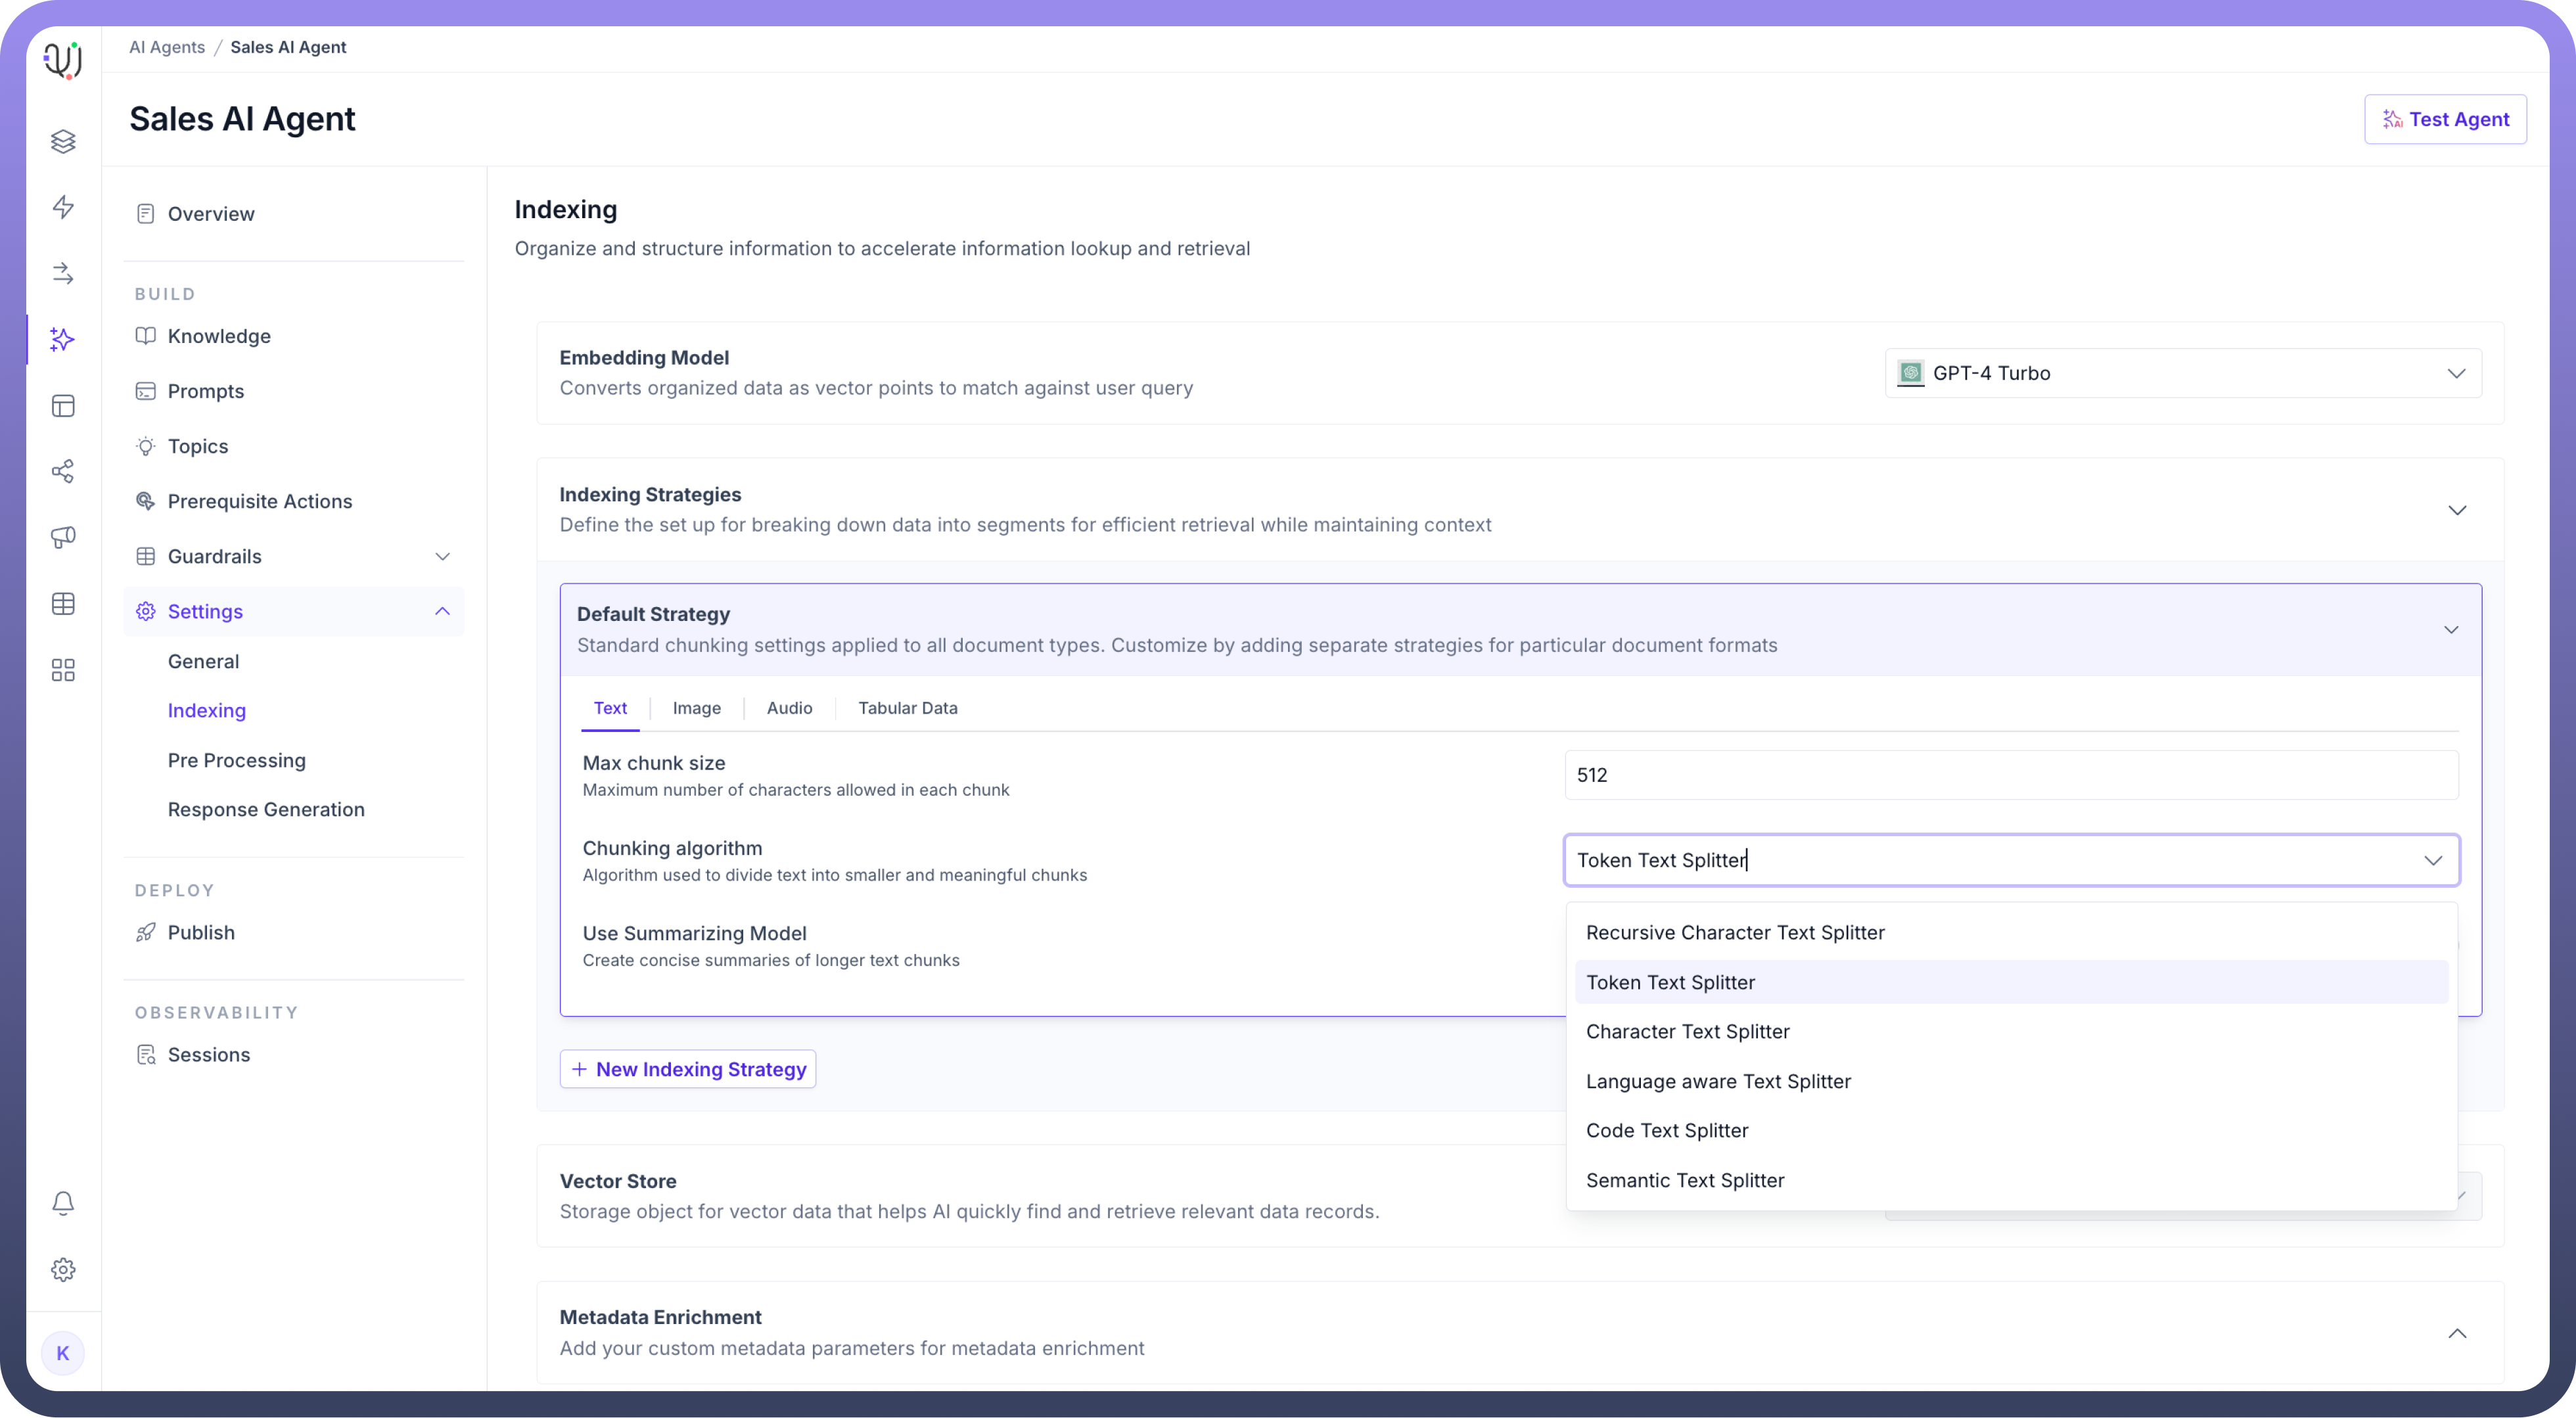Click the K user avatar

click(63, 1353)
